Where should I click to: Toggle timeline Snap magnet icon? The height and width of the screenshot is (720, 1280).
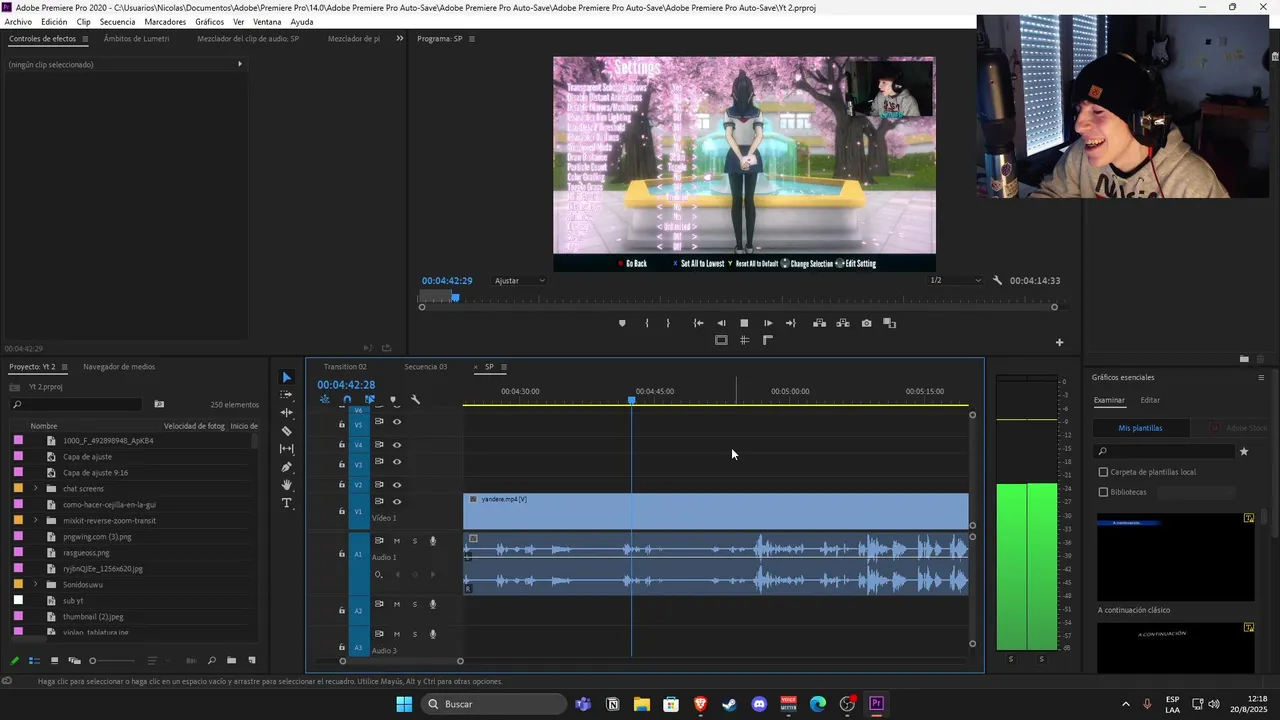click(347, 400)
